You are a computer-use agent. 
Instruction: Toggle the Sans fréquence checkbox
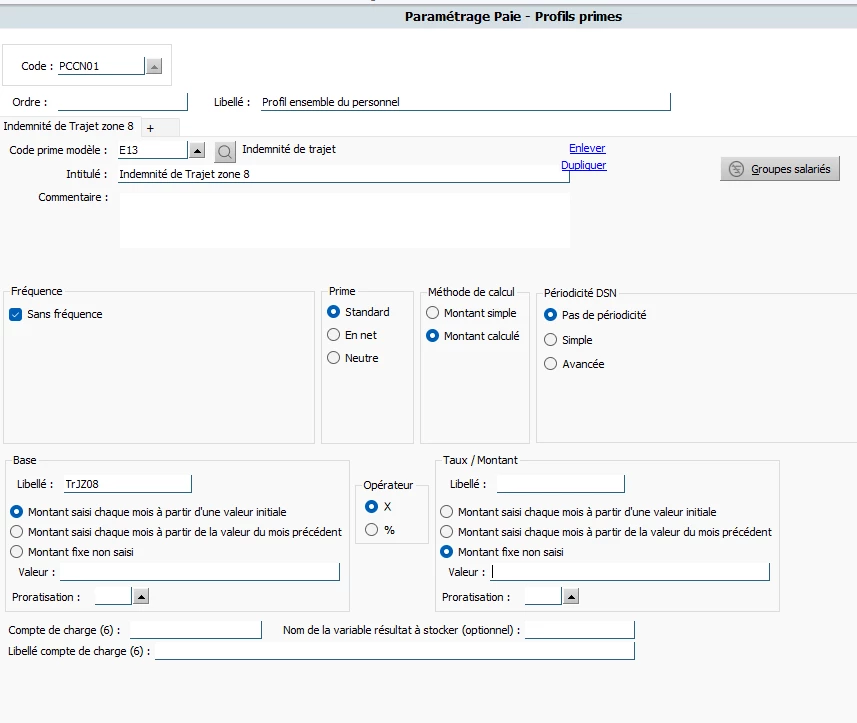tap(16, 314)
